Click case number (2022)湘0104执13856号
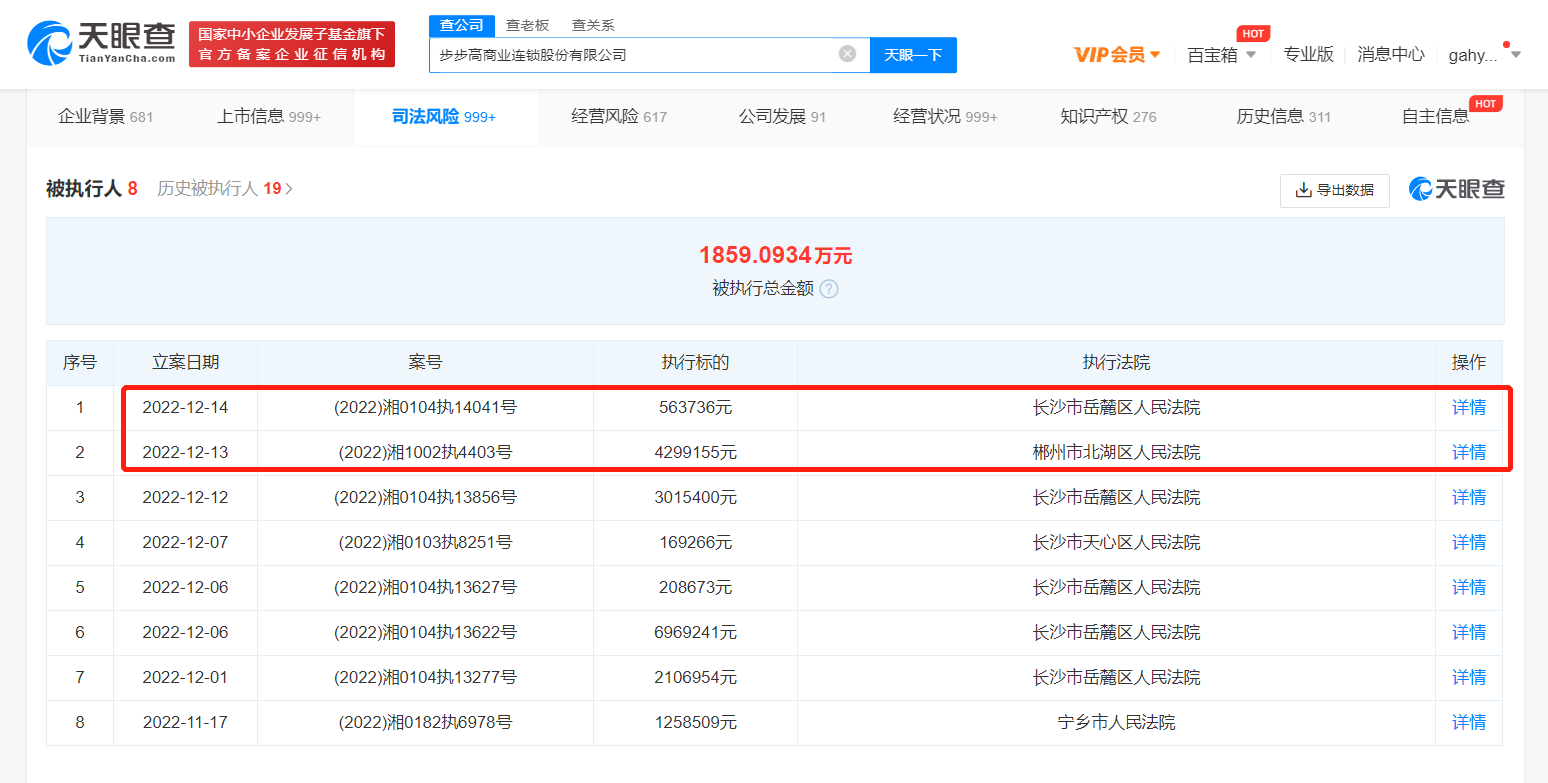 point(425,497)
